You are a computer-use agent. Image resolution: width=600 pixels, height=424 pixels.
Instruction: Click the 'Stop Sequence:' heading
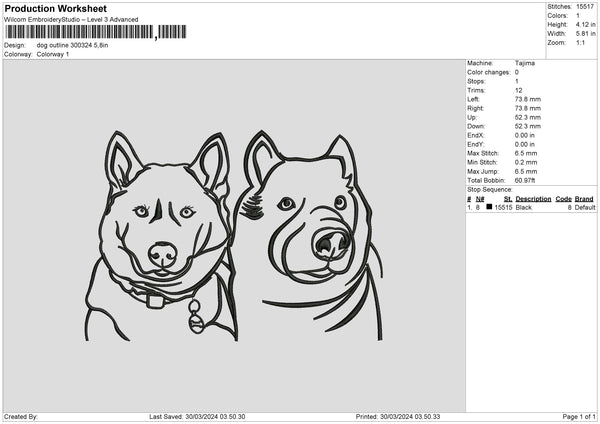[489, 190]
